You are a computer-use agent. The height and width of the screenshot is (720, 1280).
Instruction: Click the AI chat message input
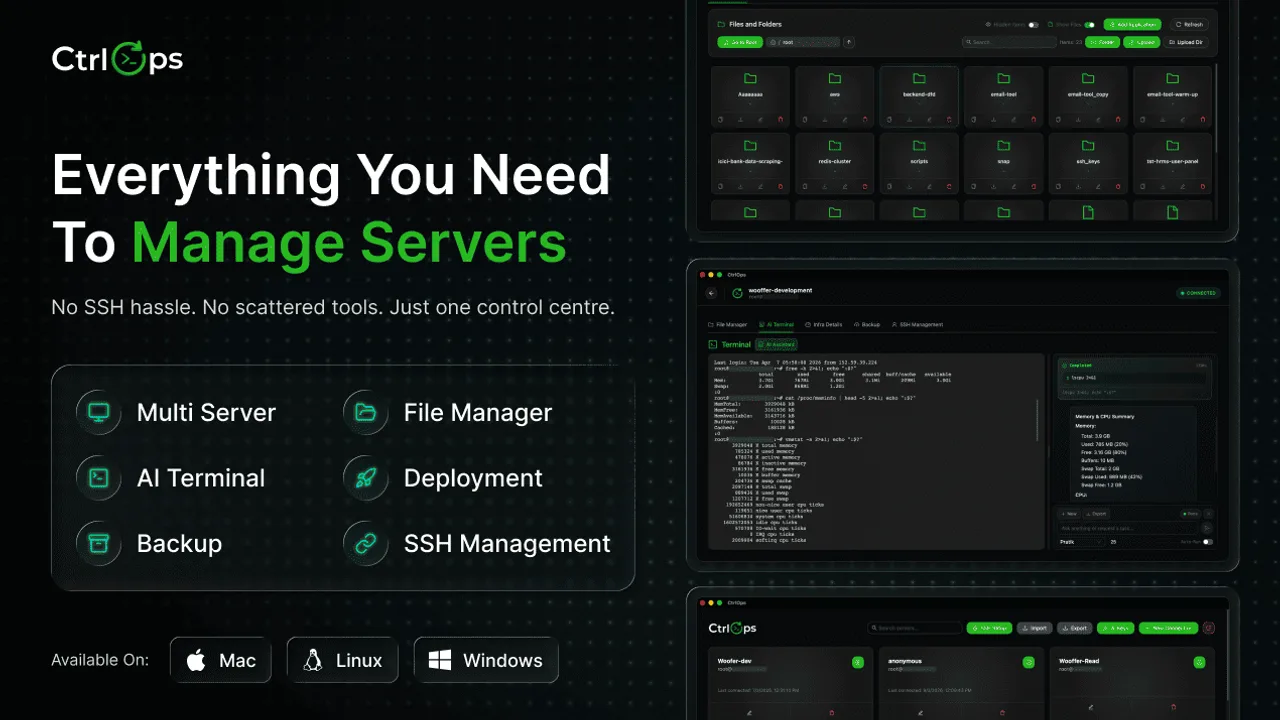pyautogui.click(x=1128, y=527)
